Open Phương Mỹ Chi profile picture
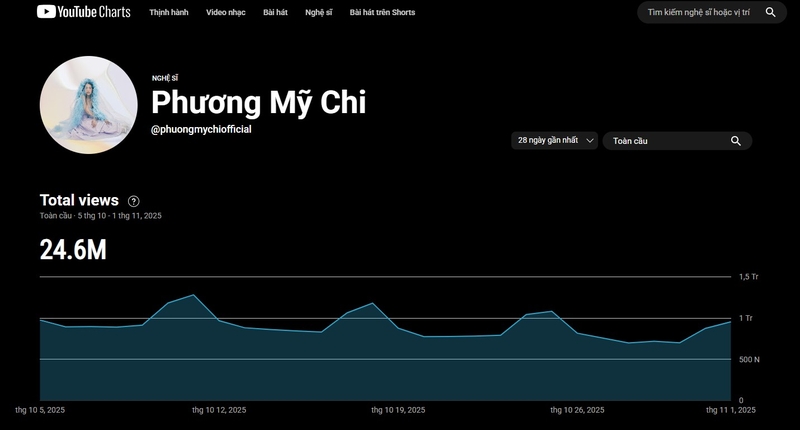 pos(89,105)
